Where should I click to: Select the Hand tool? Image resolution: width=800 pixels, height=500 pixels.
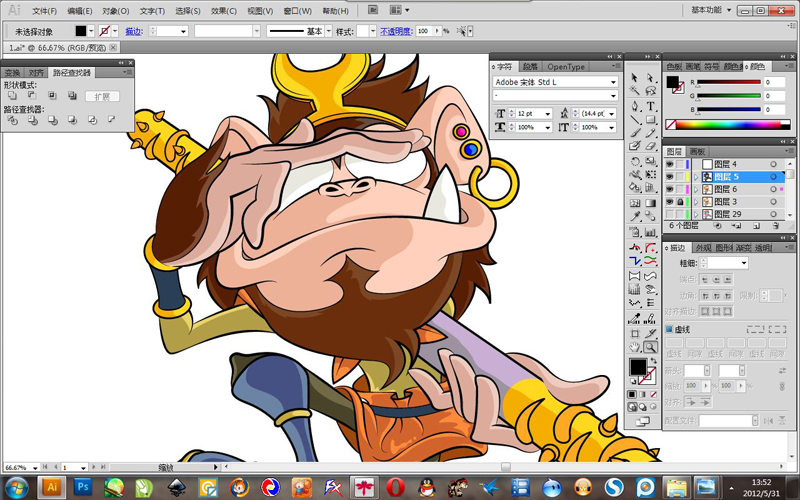(x=635, y=347)
